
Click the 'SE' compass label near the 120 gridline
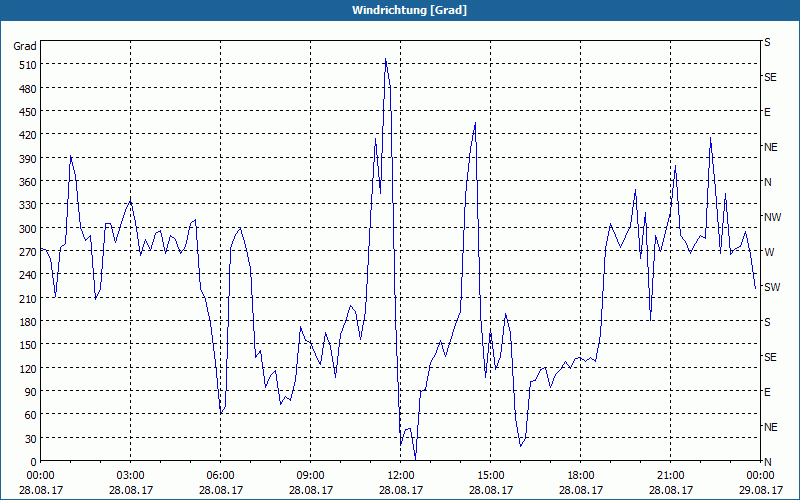(x=770, y=357)
